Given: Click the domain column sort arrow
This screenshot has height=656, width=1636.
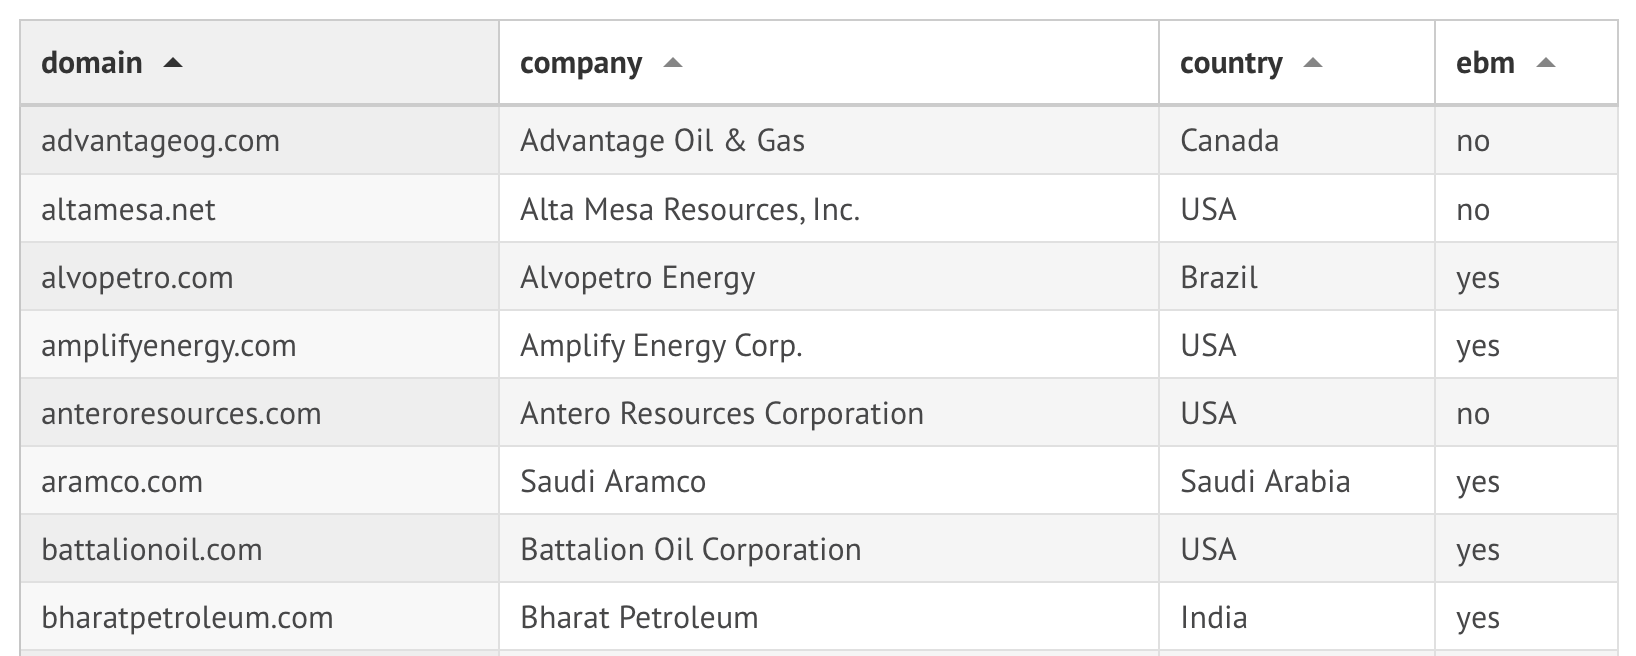Looking at the screenshot, I should click(x=173, y=63).
